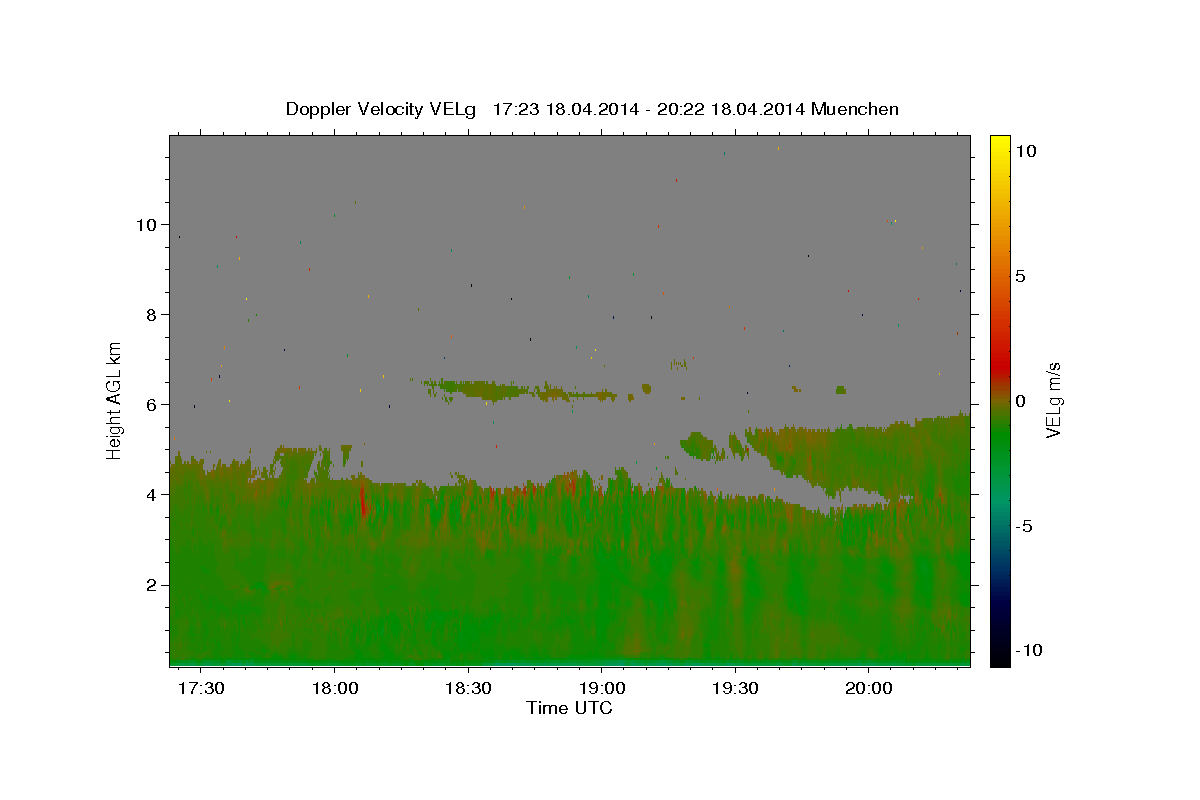
Task: Click the '17:23 18.04.2014' start time in the title
Action: (x=563, y=109)
